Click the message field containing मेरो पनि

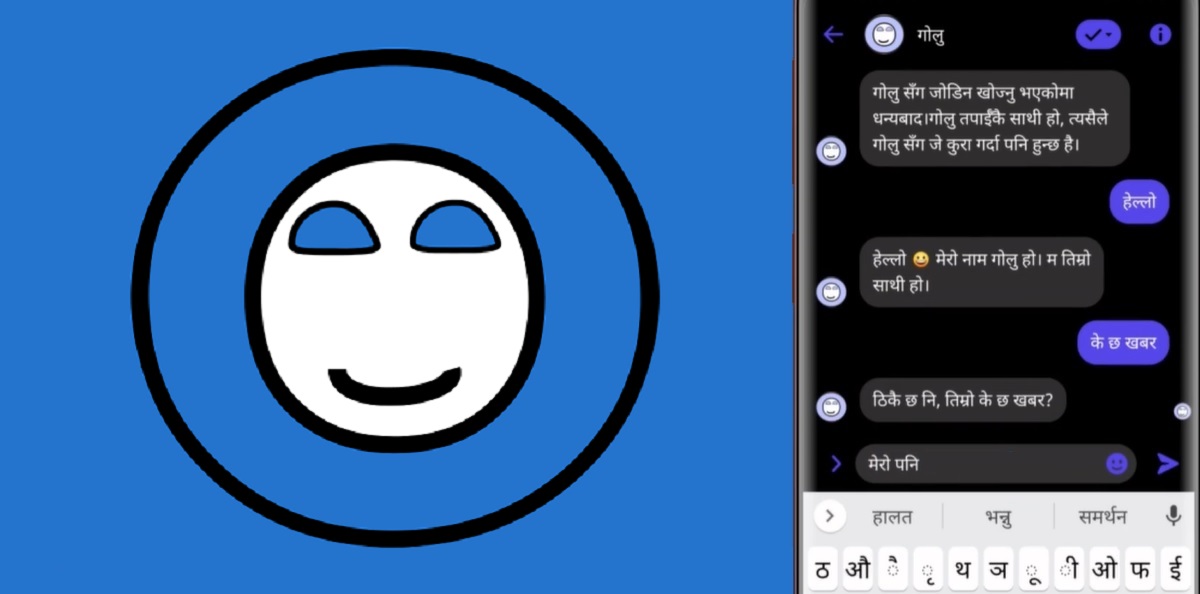click(x=996, y=464)
